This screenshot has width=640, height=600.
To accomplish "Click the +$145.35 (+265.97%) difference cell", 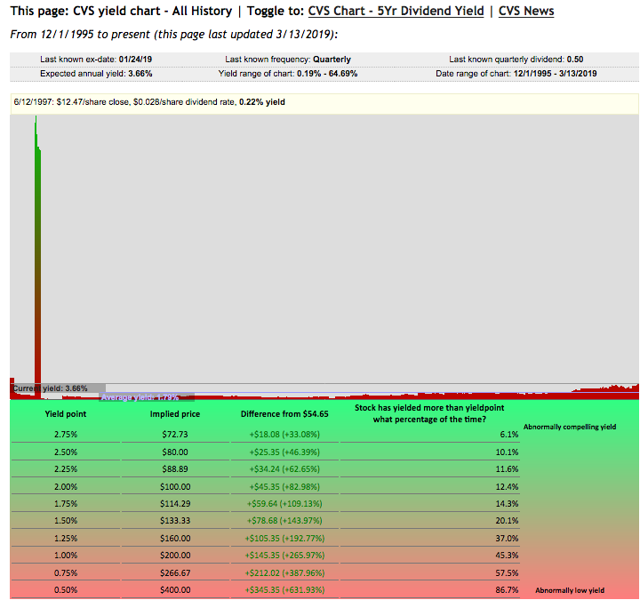I will 284,556.
